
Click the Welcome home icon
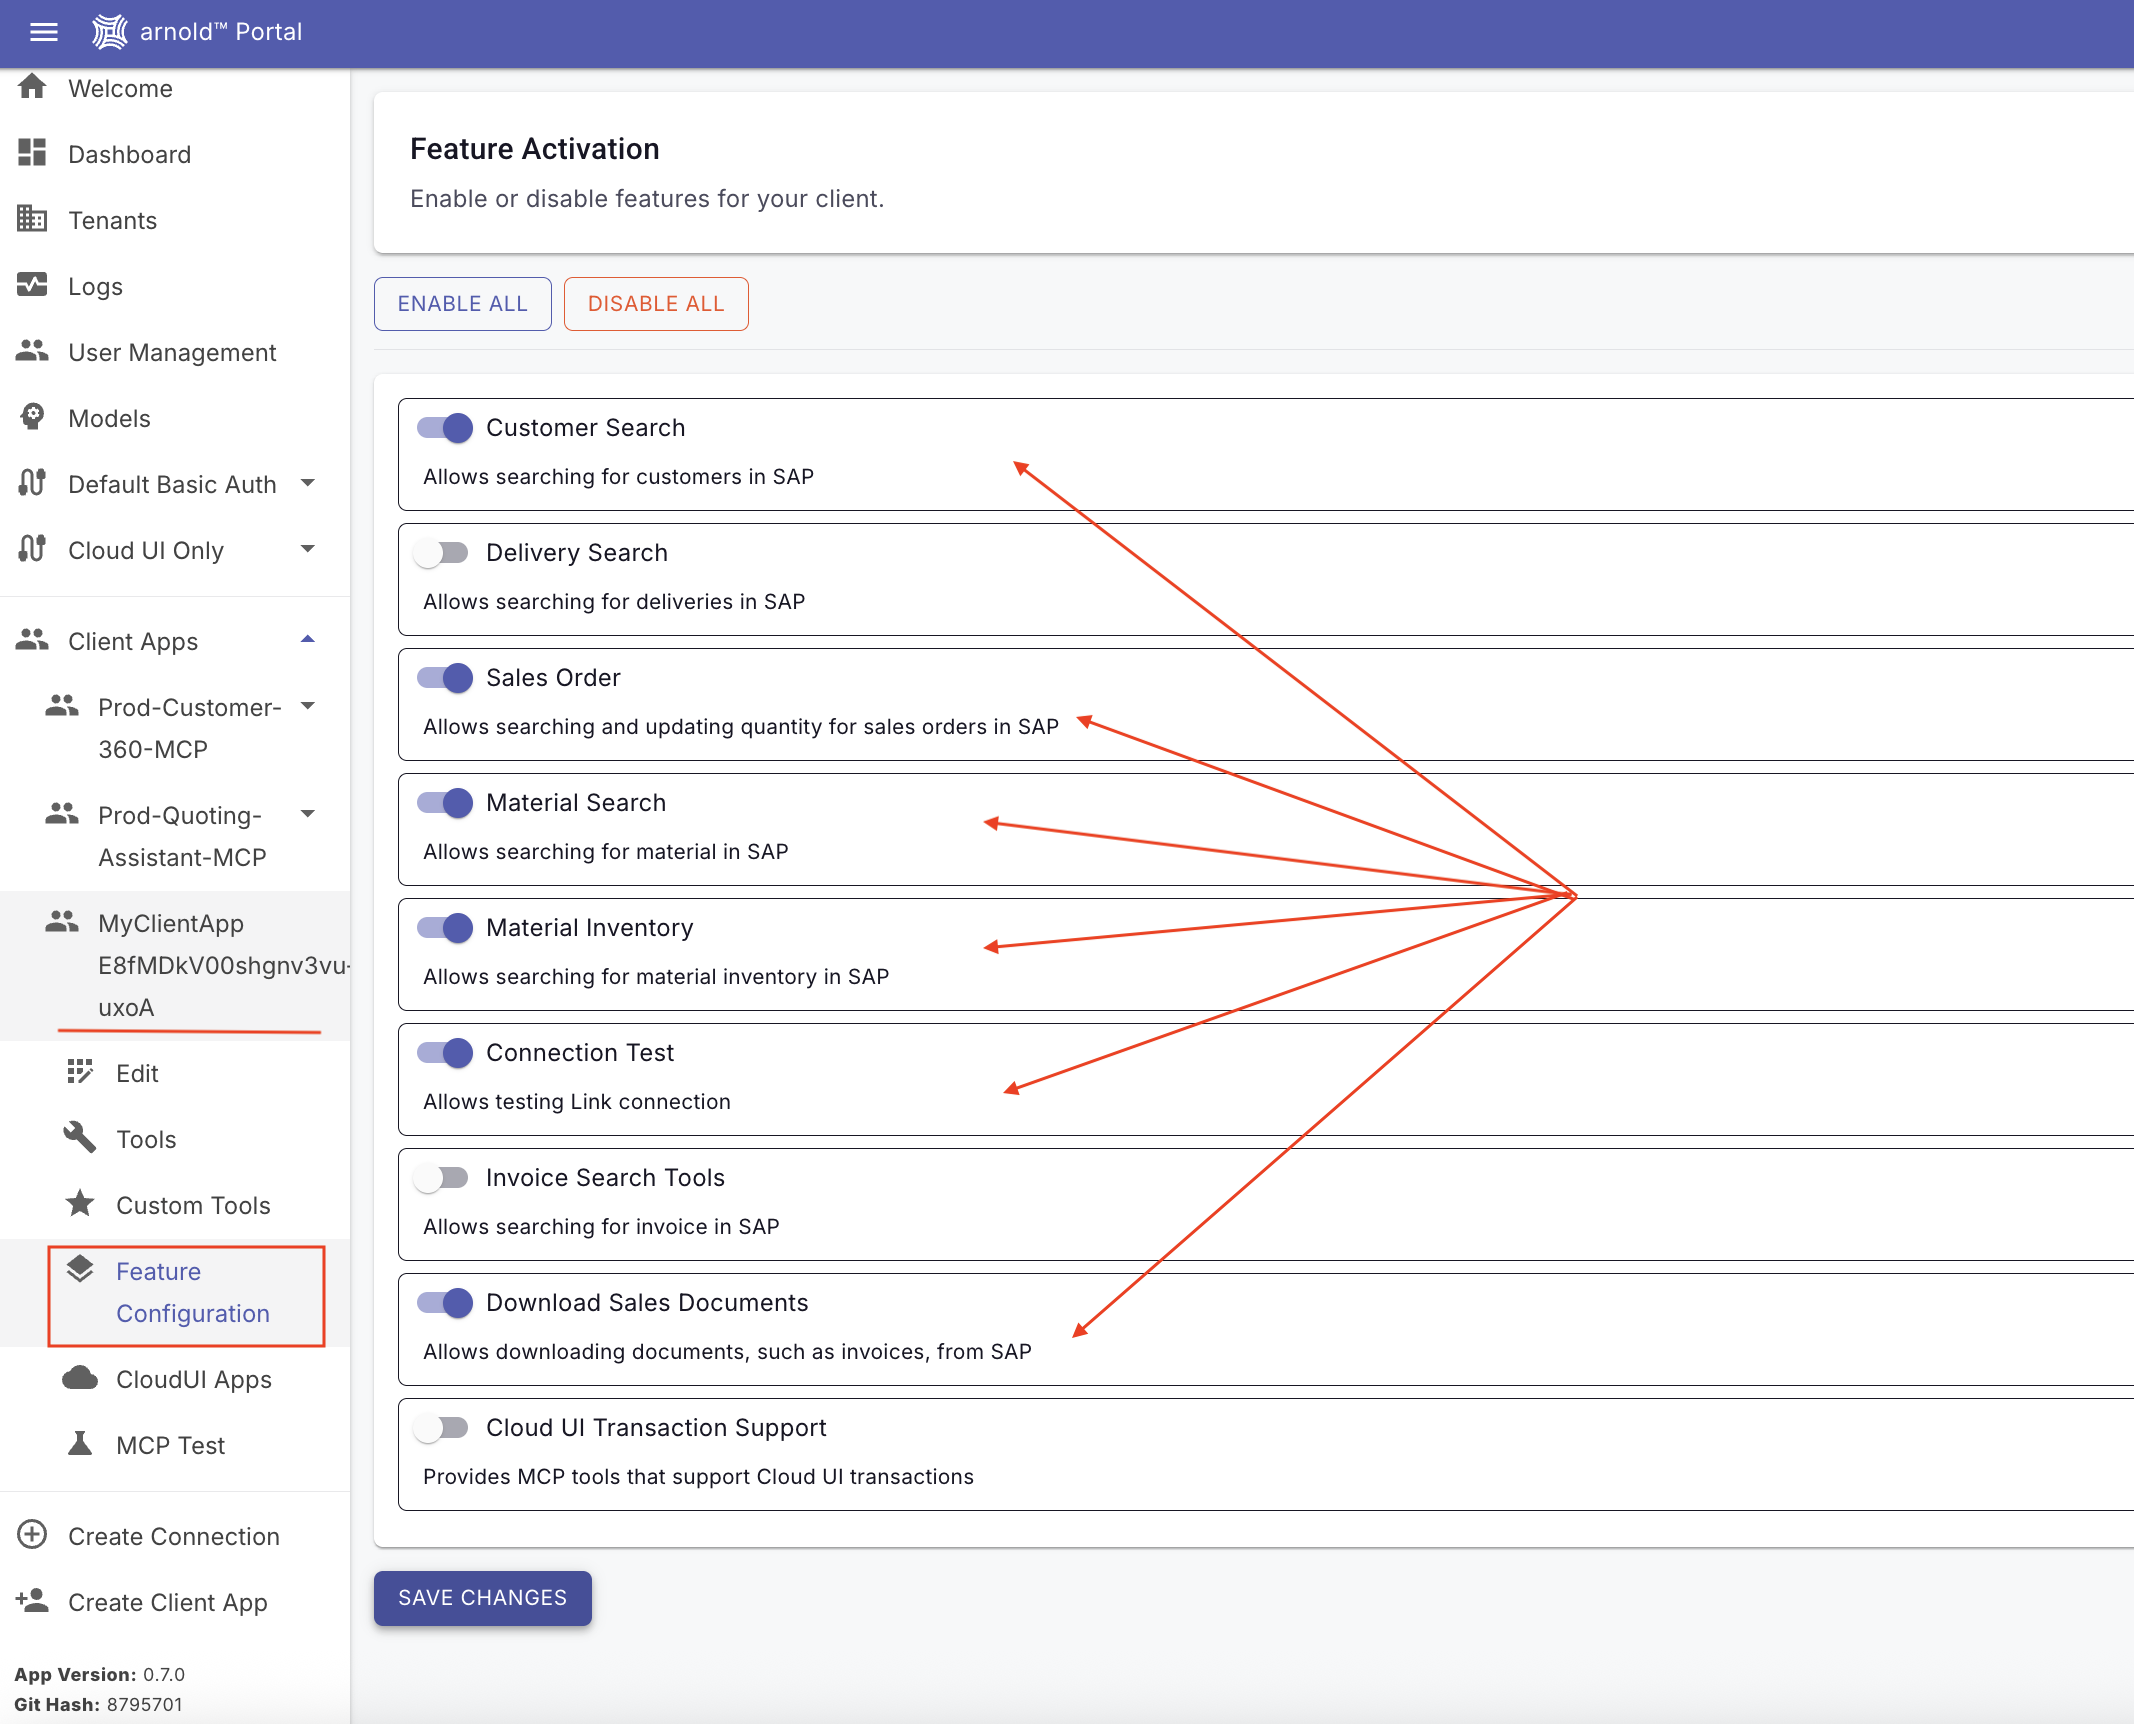(x=32, y=88)
